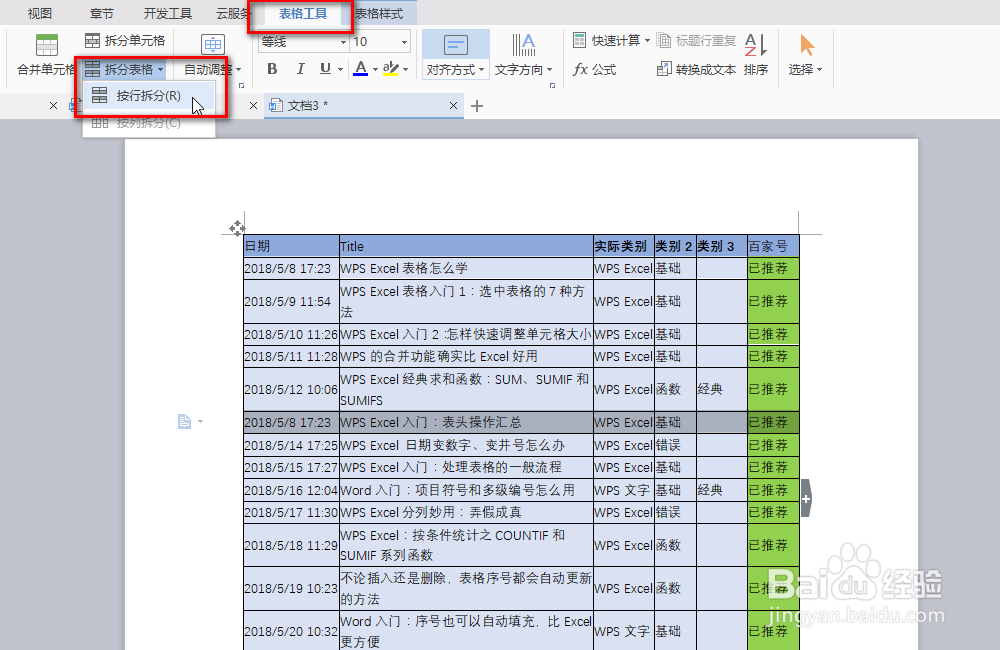Click the AutoFit (自动调整) icon

pos(212,45)
